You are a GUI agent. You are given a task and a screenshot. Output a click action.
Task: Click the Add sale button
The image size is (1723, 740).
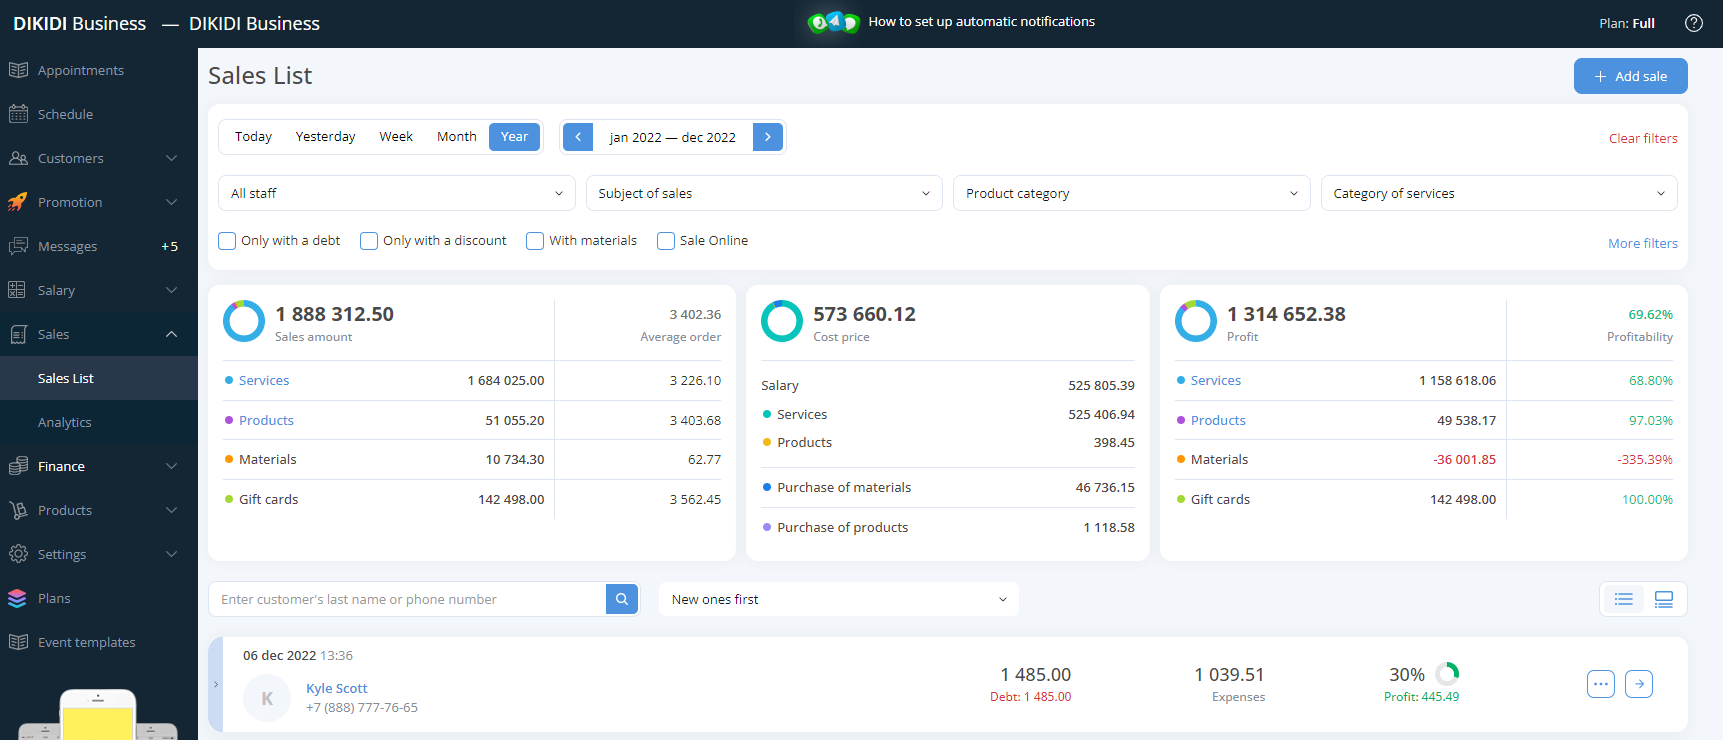pyautogui.click(x=1630, y=76)
